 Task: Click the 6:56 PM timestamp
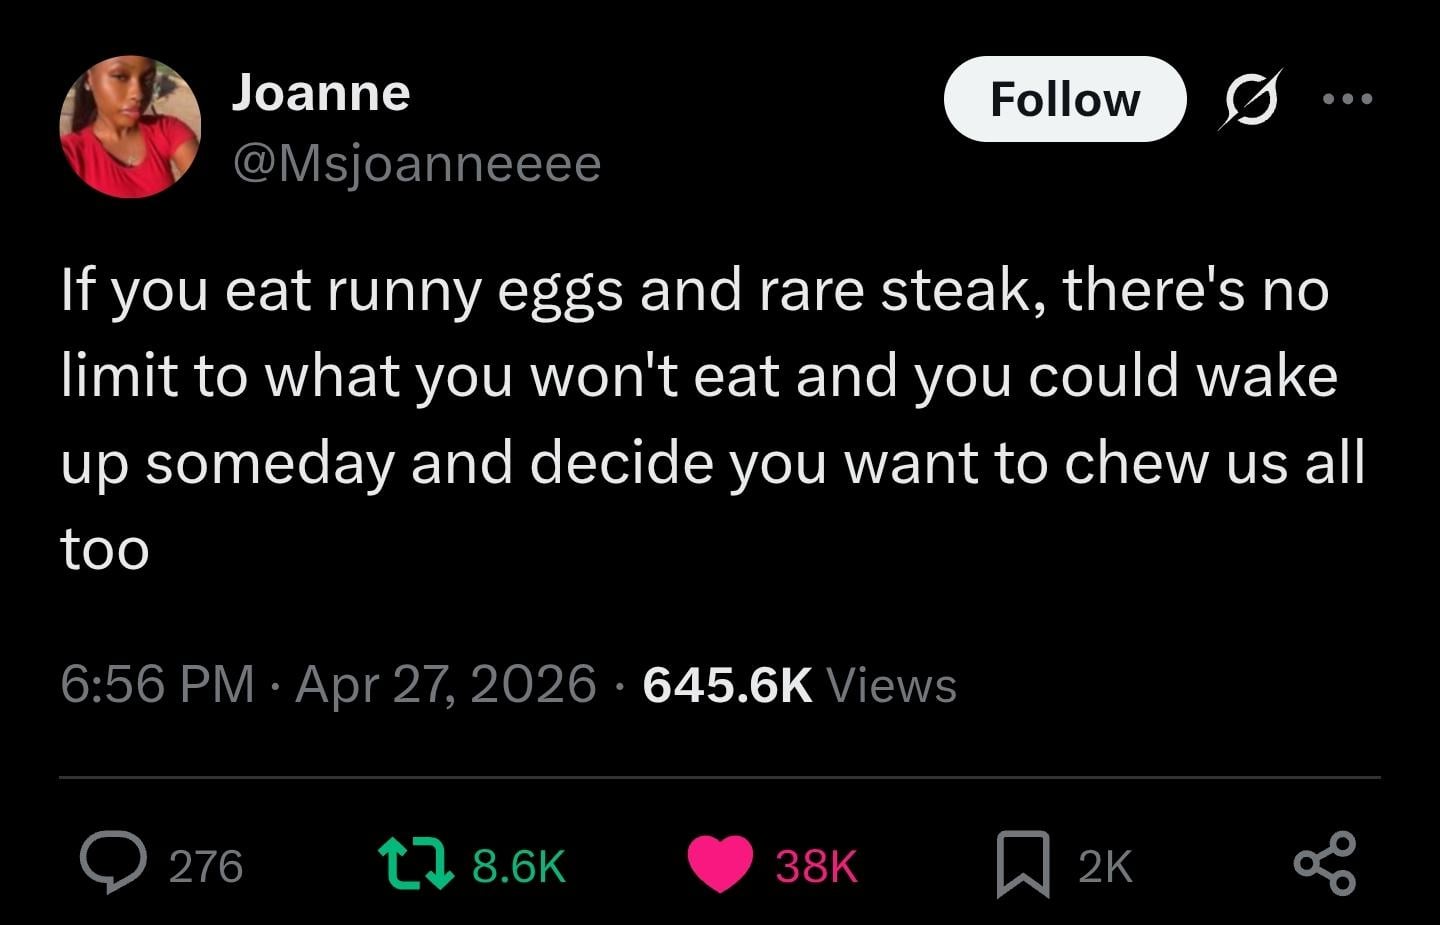click(x=157, y=685)
